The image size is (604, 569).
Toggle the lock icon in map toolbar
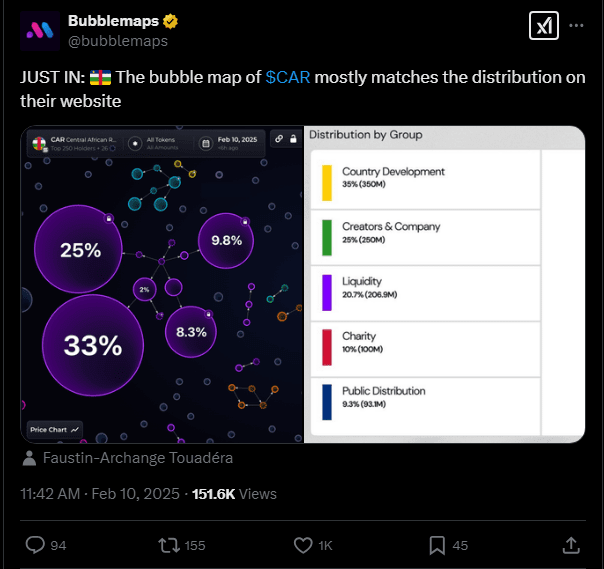click(293, 139)
